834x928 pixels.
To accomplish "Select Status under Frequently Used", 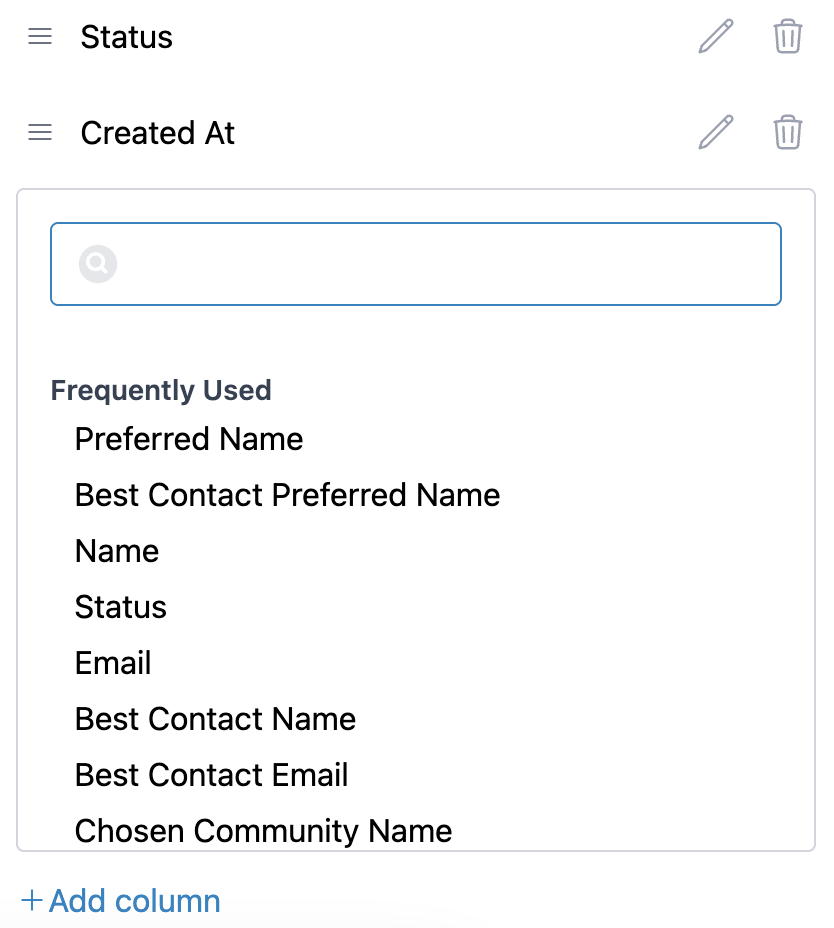I will [121, 607].
